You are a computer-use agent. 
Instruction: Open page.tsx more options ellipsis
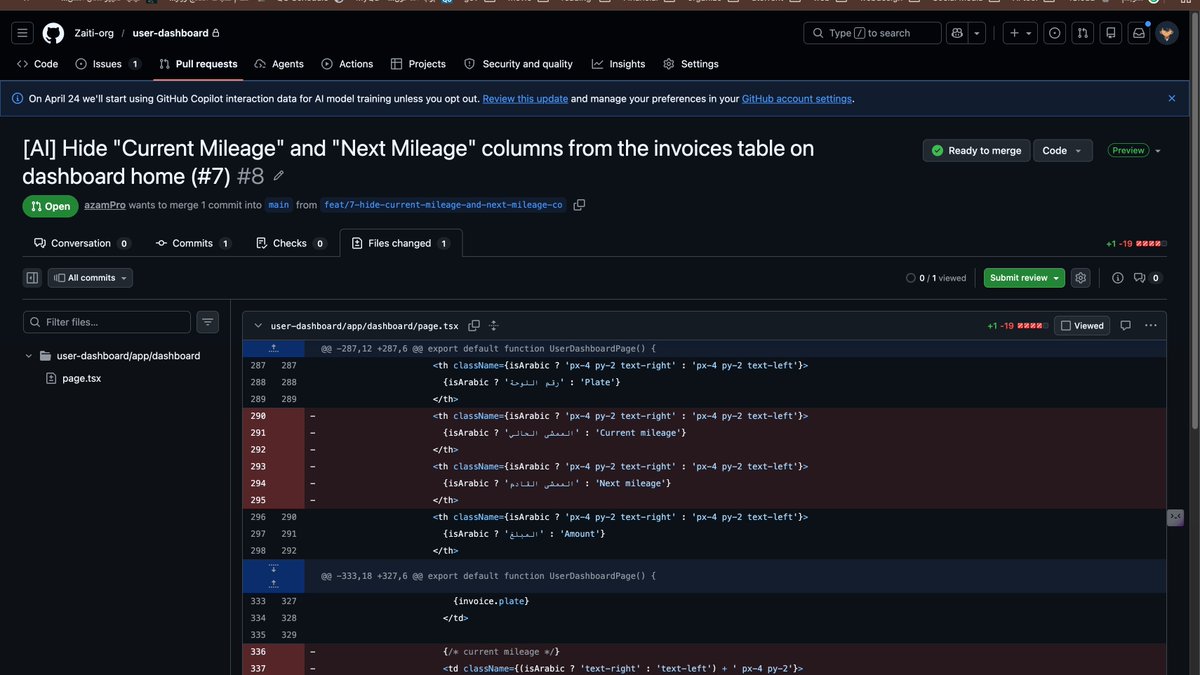1151,326
